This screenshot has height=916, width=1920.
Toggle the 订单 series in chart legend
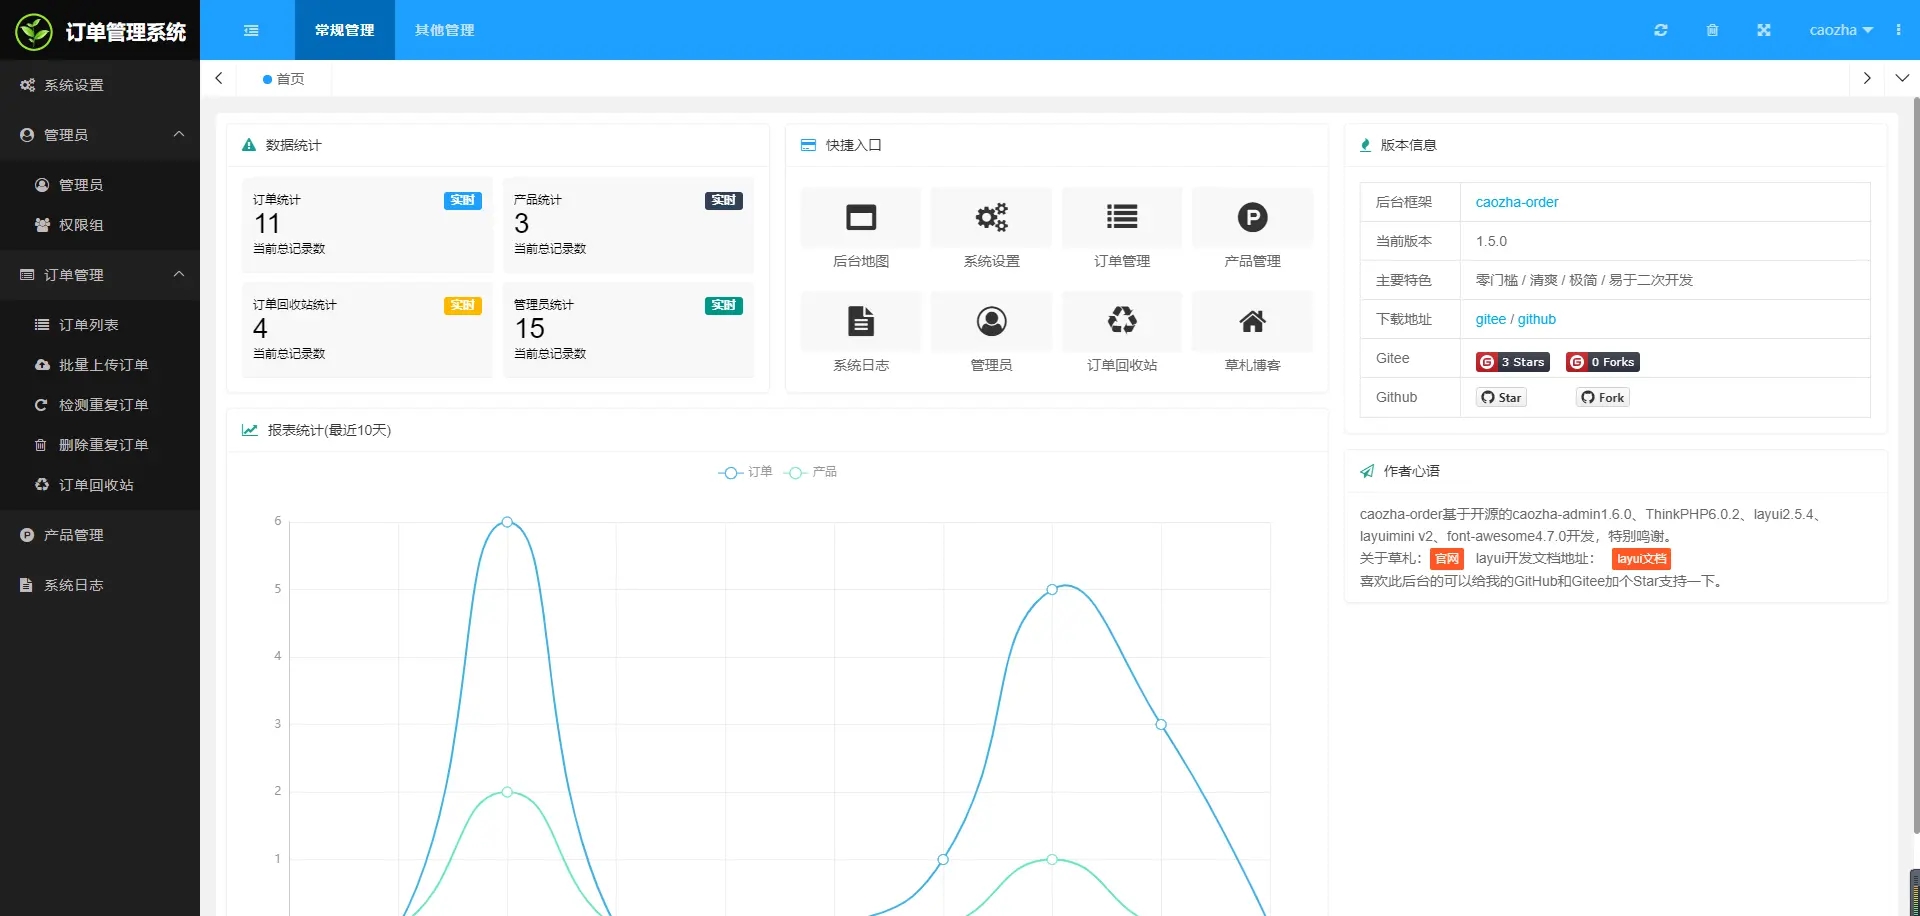tap(746, 472)
